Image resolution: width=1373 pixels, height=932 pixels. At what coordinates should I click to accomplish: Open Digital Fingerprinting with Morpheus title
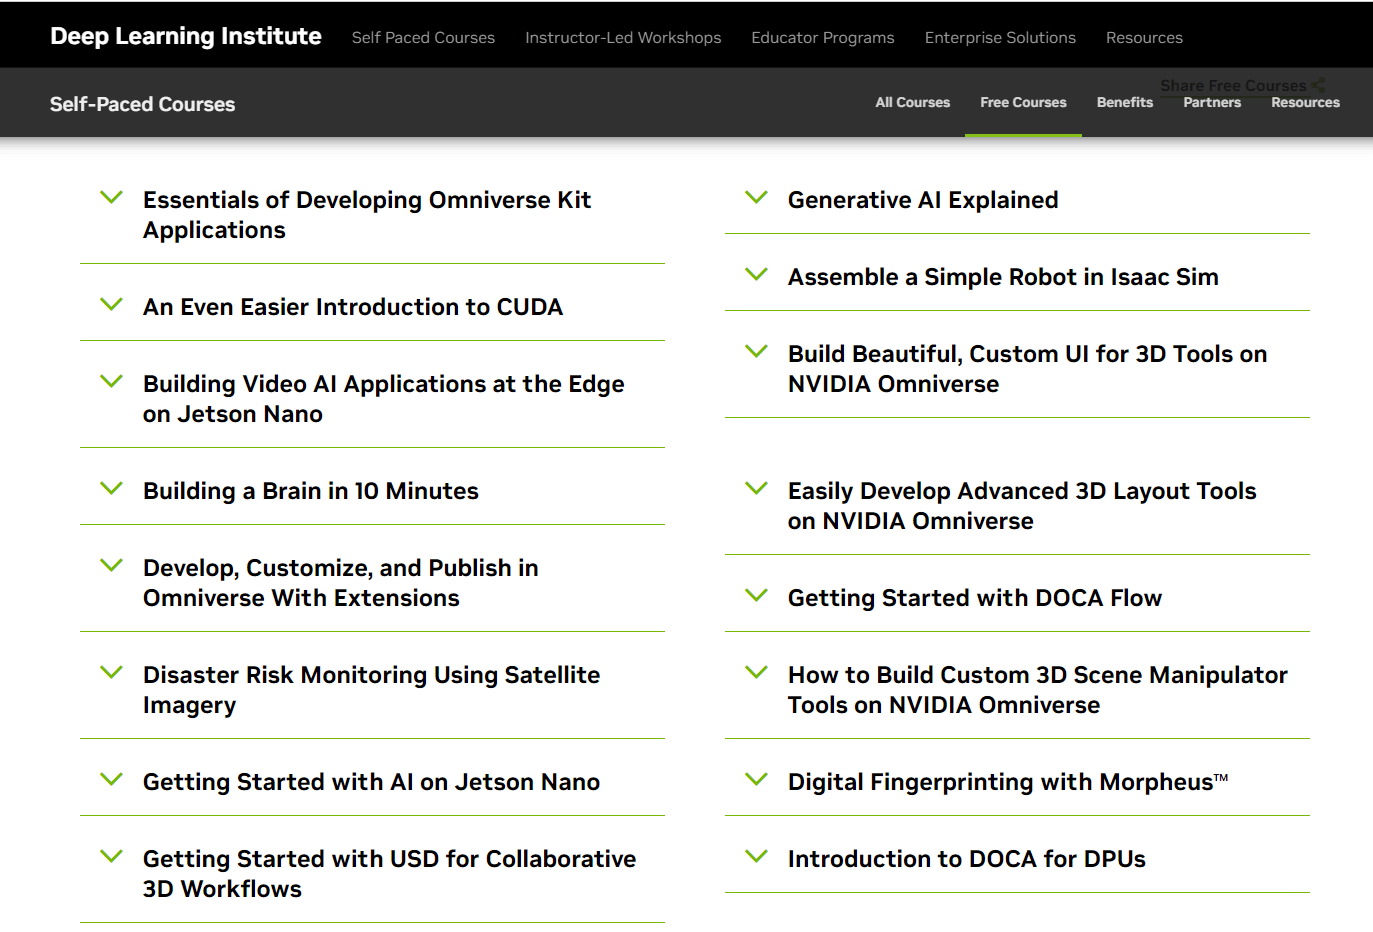[x=1008, y=782]
